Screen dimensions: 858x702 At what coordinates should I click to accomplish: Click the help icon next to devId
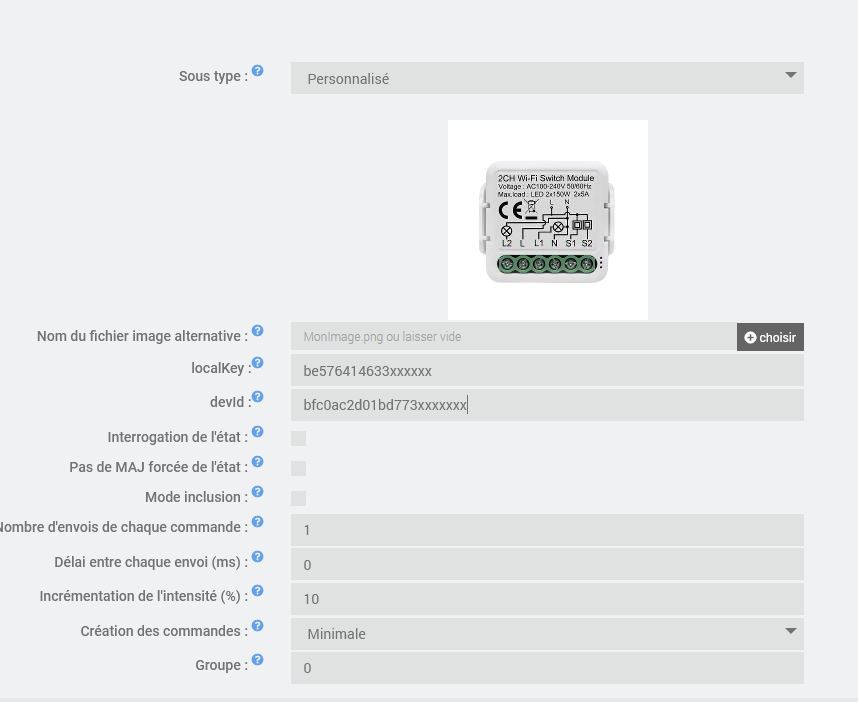(257, 397)
